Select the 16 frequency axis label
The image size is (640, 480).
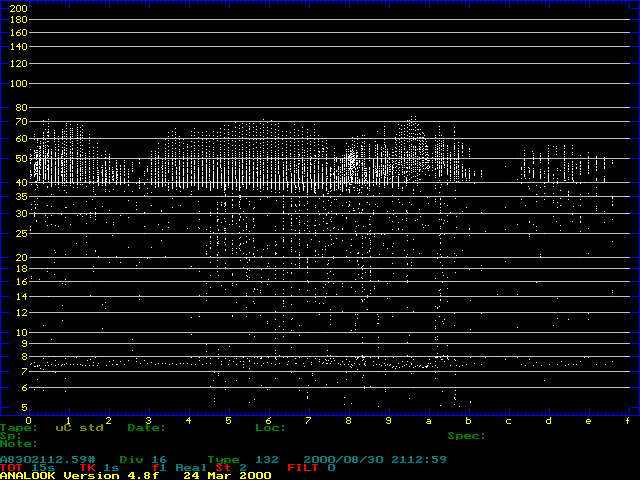22,282
